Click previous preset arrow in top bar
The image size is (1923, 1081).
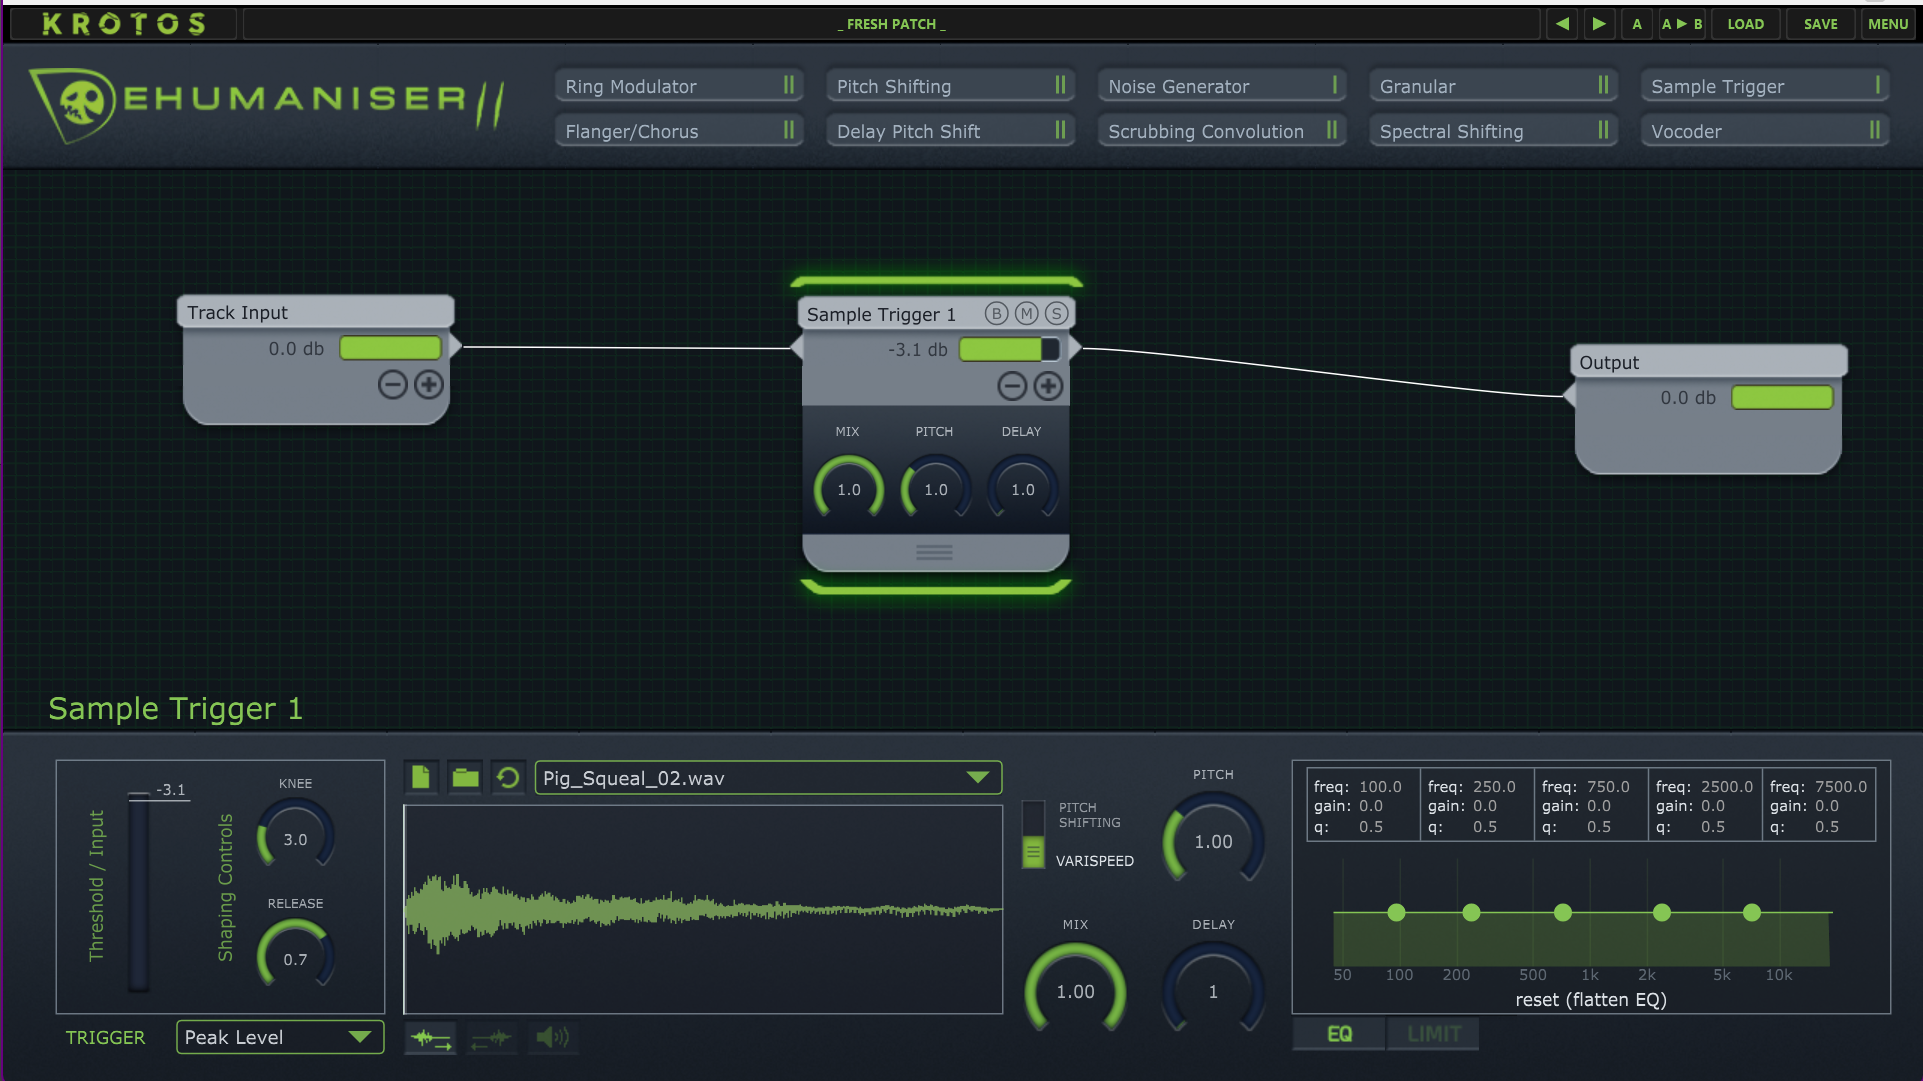coord(1562,24)
